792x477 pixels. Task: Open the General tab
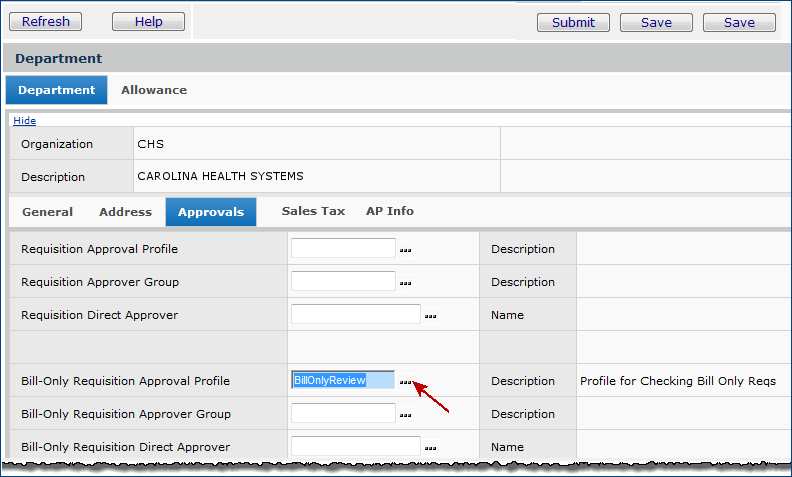click(47, 212)
